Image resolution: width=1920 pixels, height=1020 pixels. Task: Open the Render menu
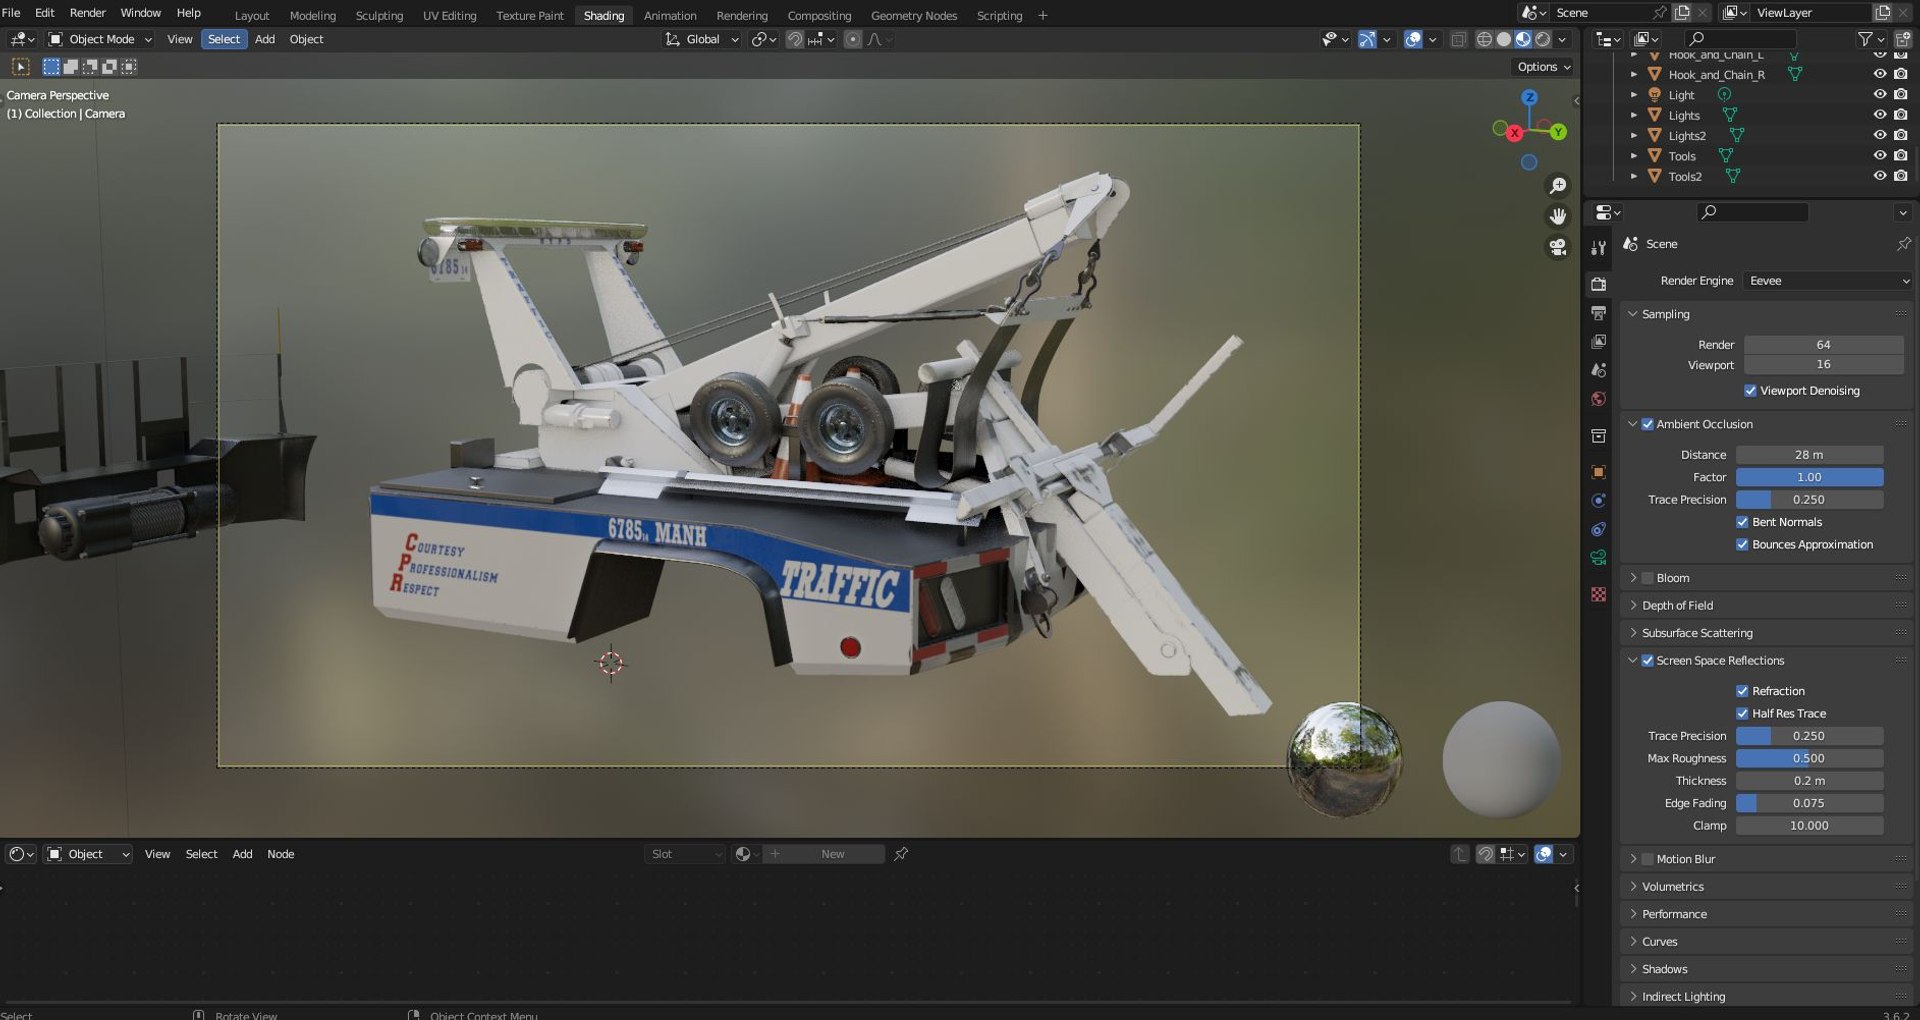tap(87, 13)
